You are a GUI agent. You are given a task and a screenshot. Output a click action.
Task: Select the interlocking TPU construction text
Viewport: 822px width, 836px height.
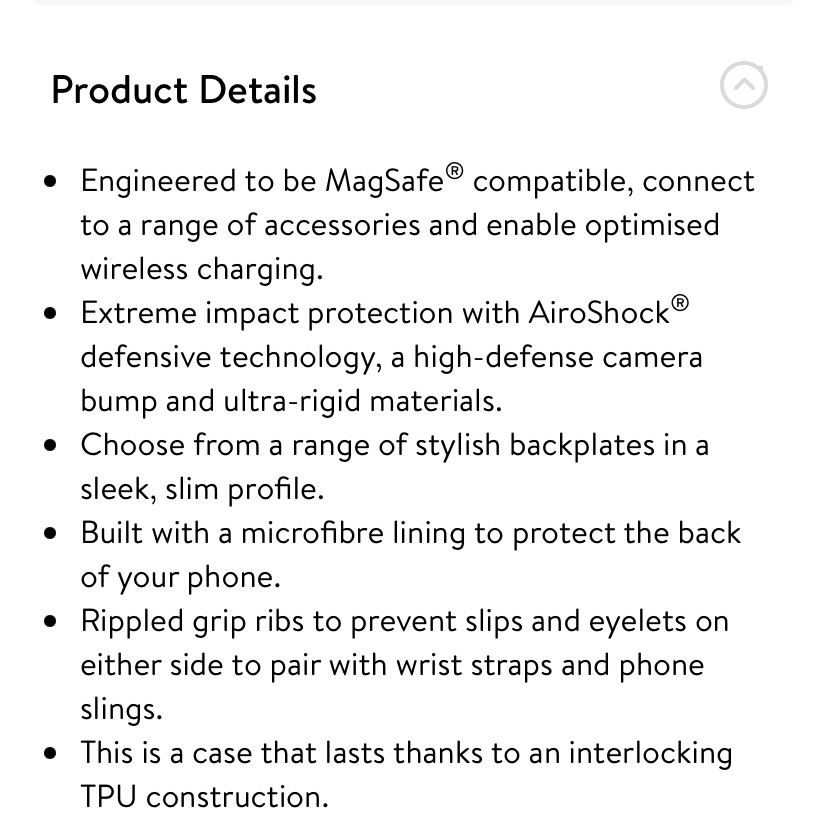click(x=406, y=774)
